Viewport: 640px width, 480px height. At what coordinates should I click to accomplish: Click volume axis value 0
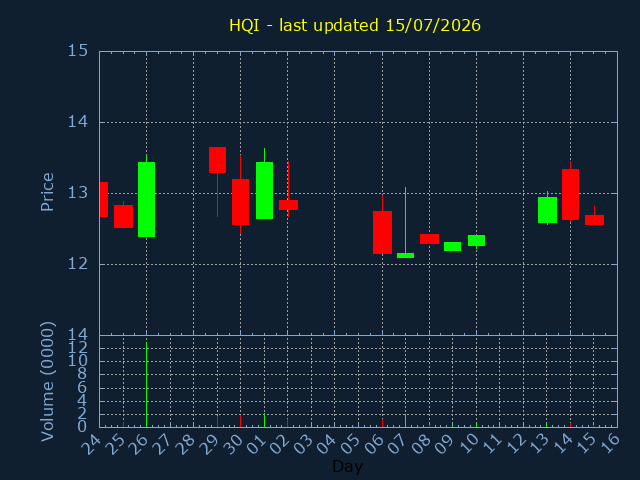coord(82,427)
